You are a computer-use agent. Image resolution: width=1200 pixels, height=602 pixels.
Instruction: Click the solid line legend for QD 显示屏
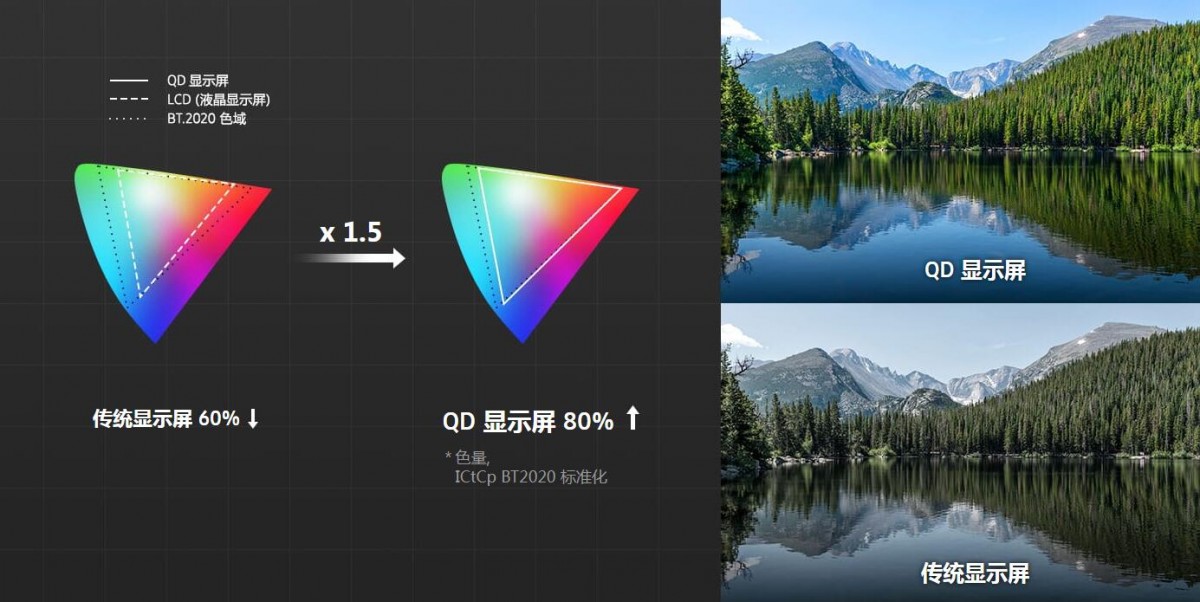pyautogui.click(x=128, y=80)
